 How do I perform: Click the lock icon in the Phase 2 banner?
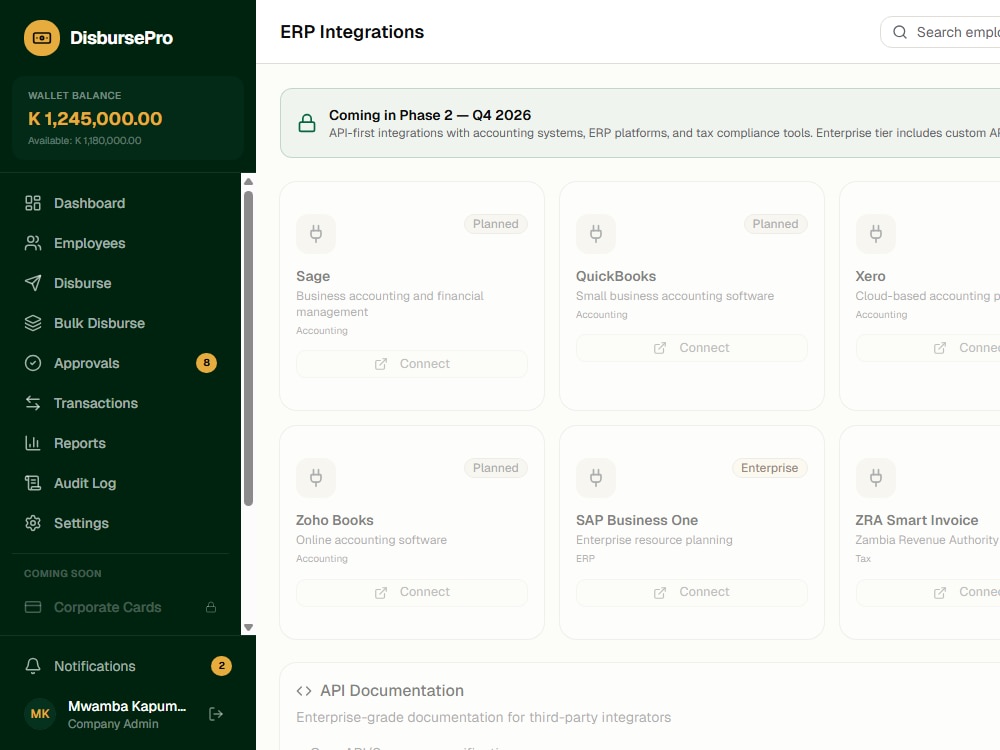click(307, 123)
